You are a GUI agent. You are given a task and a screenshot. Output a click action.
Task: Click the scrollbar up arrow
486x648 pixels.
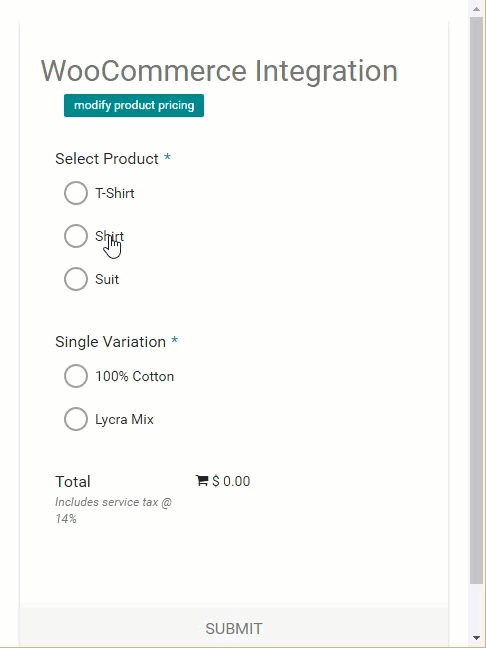(x=476, y=8)
